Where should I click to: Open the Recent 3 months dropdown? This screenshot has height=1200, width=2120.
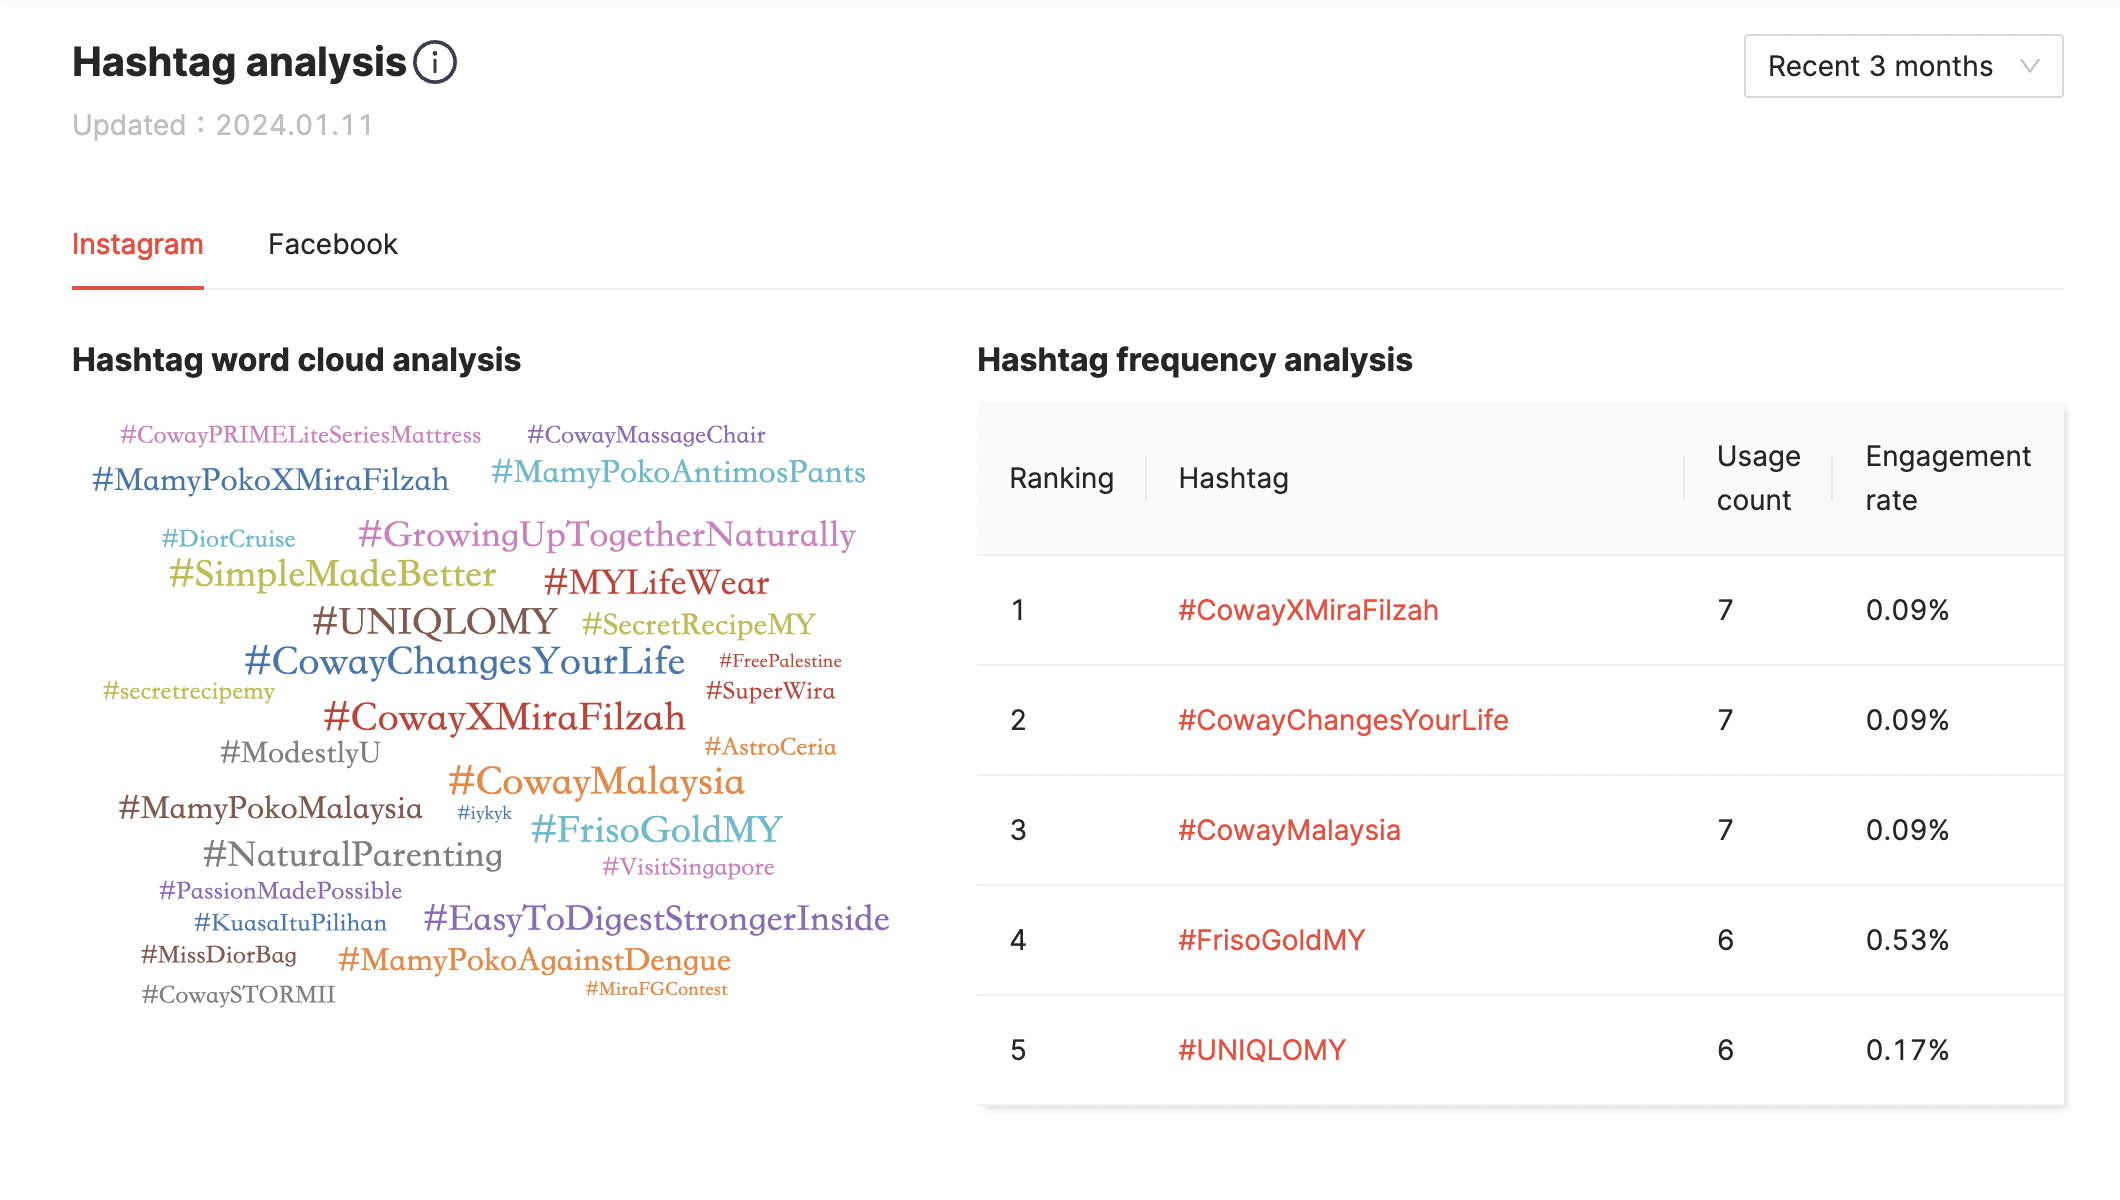tap(1903, 66)
